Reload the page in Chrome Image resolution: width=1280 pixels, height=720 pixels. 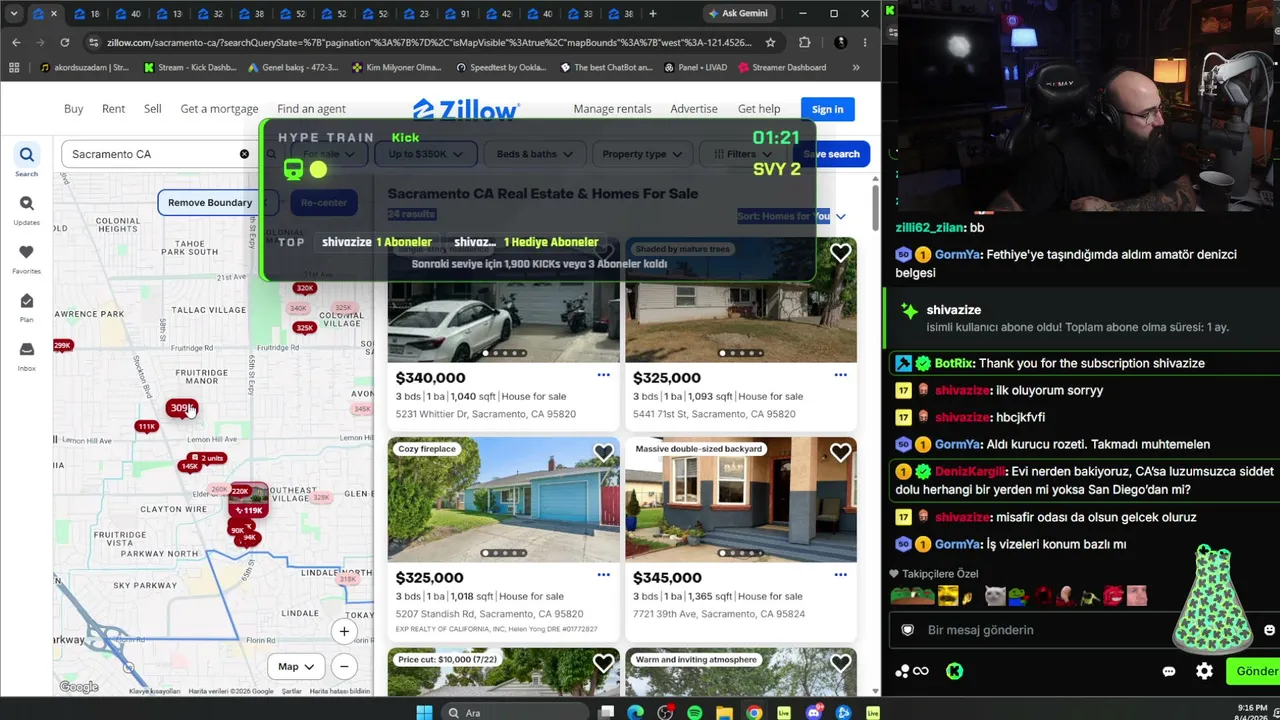[x=65, y=42]
